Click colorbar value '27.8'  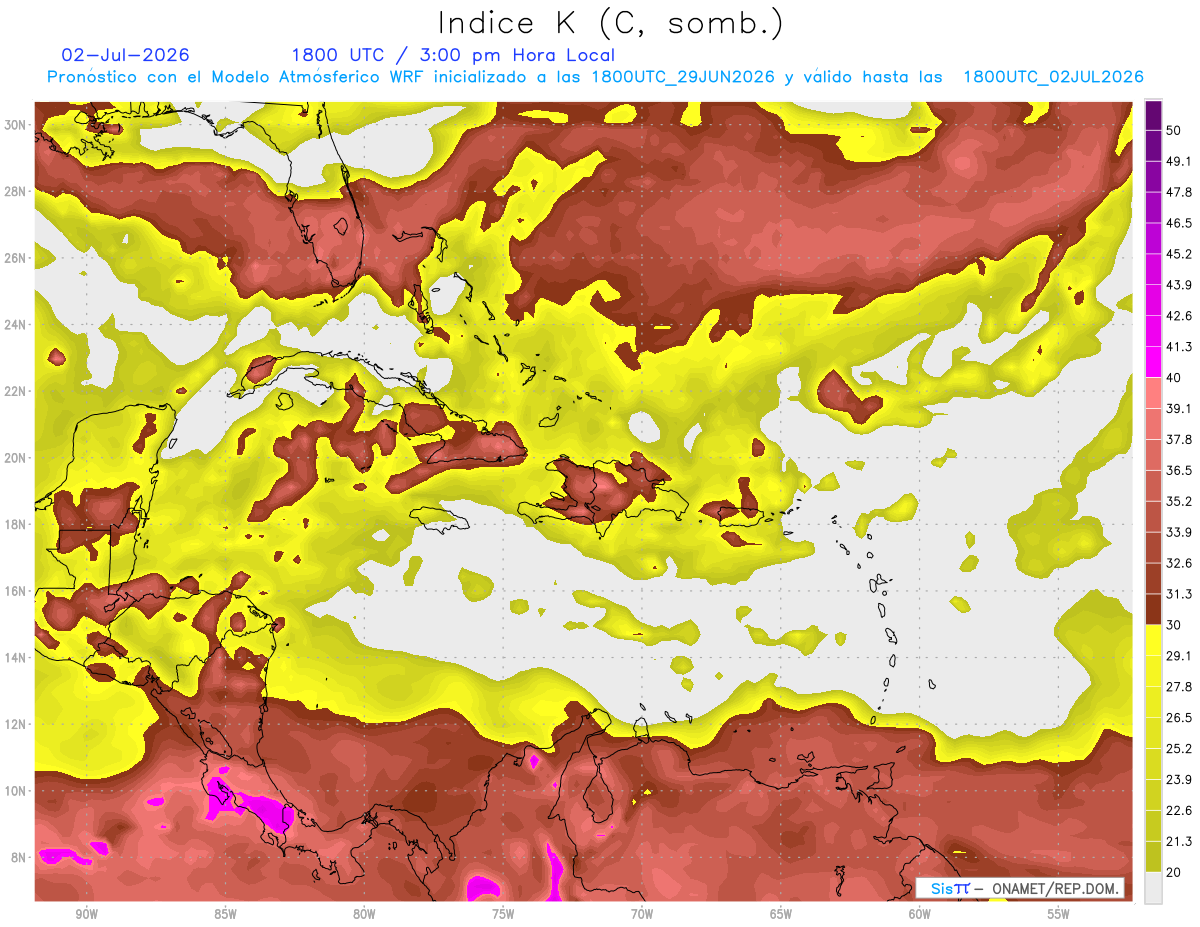pyautogui.click(x=1179, y=687)
